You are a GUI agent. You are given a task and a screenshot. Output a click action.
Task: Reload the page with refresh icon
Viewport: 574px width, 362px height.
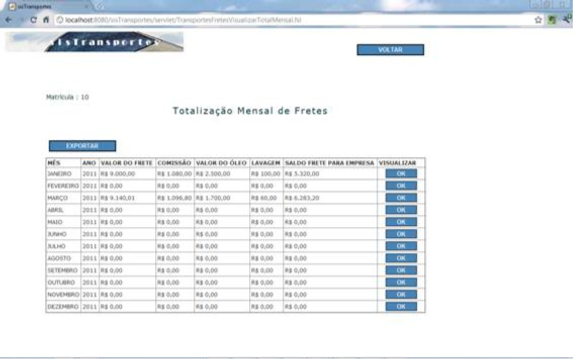33,20
